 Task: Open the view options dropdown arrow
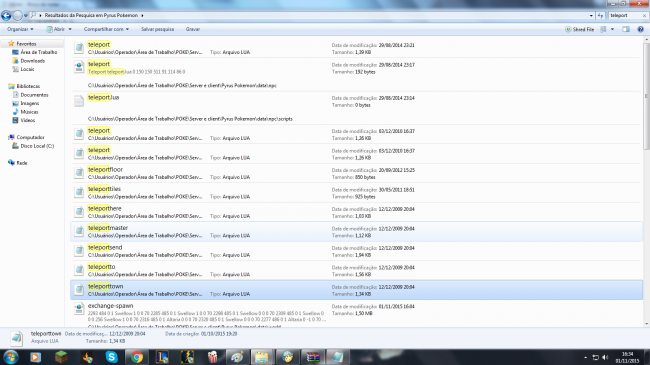click(x=612, y=29)
